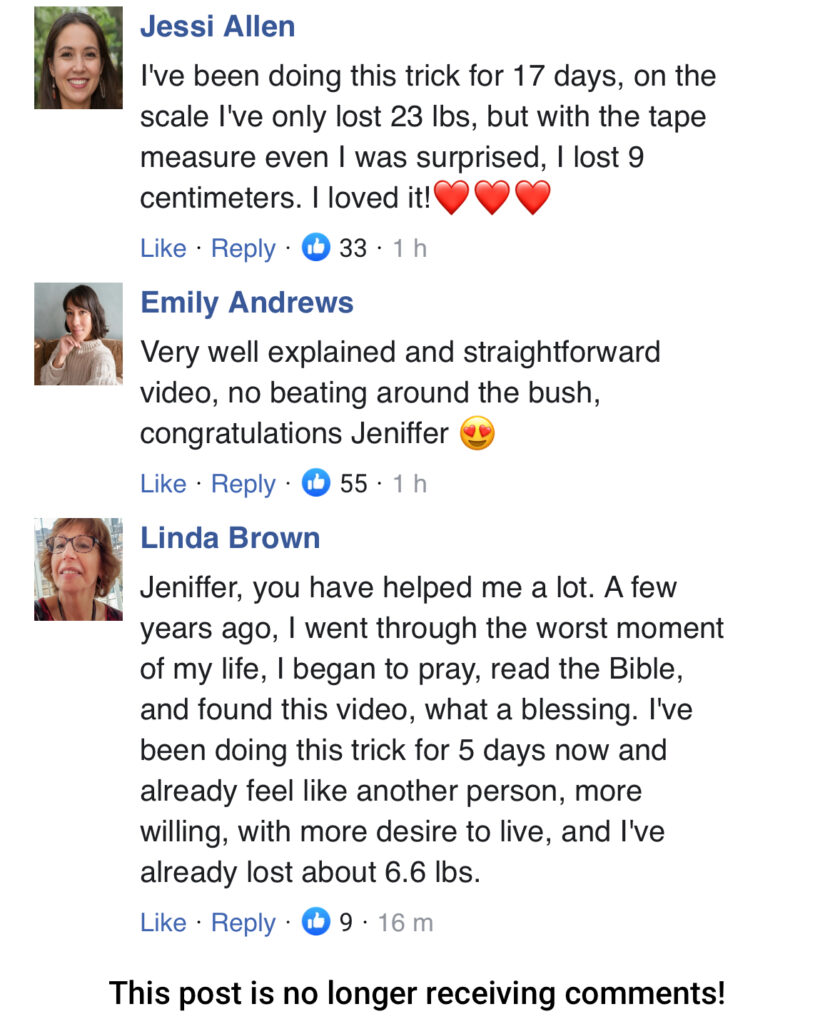Click heart-eyes emoji in Emily's comment
This screenshot has height=1024, width=835.
coord(478,435)
